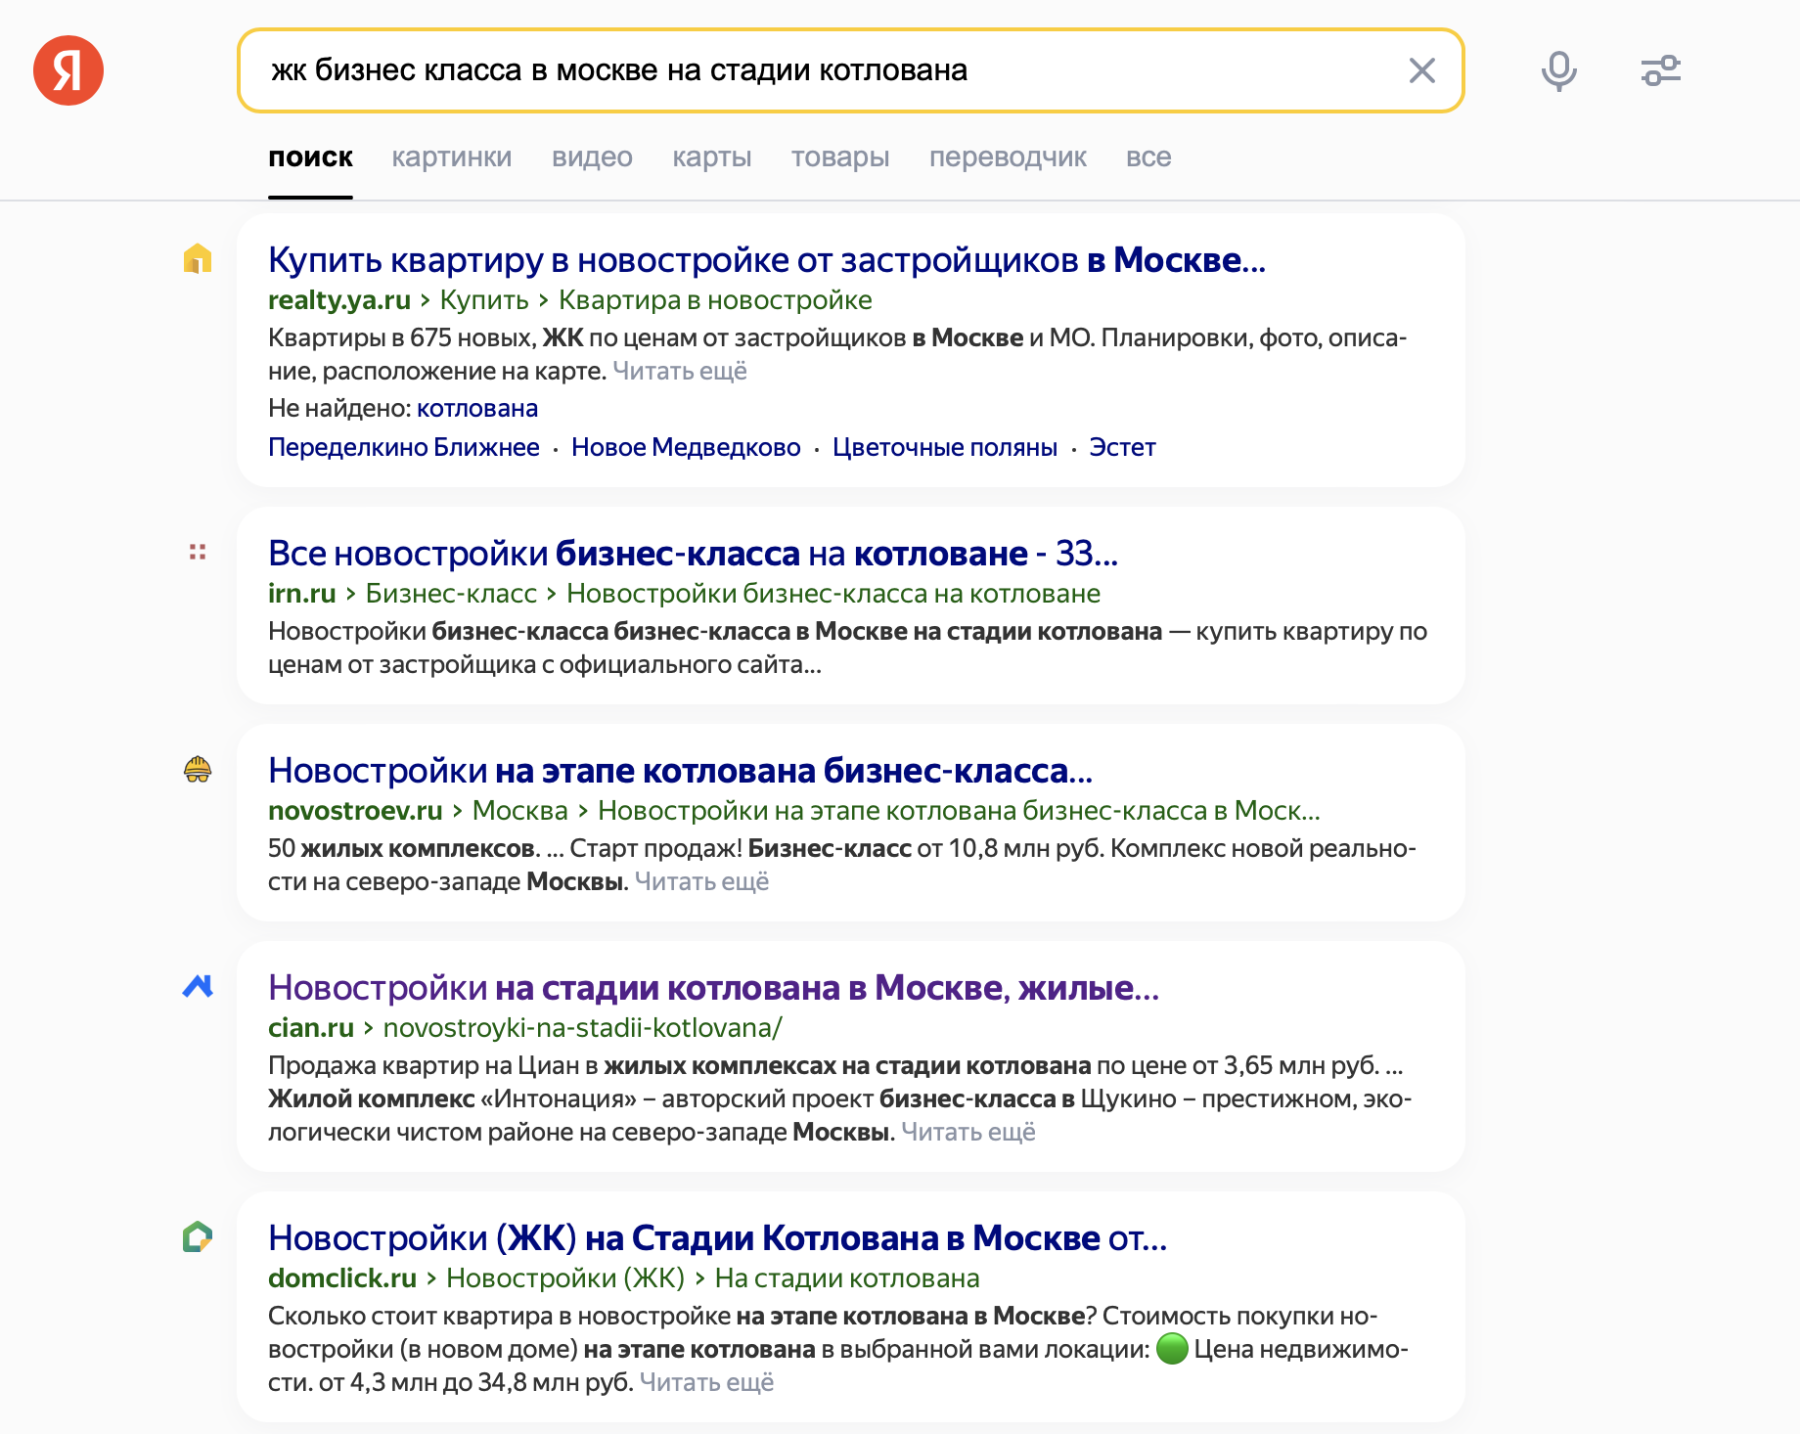The width and height of the screenshot is (1800, 1434).
Task: Open the cian.ru domain link
Action: [310, 1027]
